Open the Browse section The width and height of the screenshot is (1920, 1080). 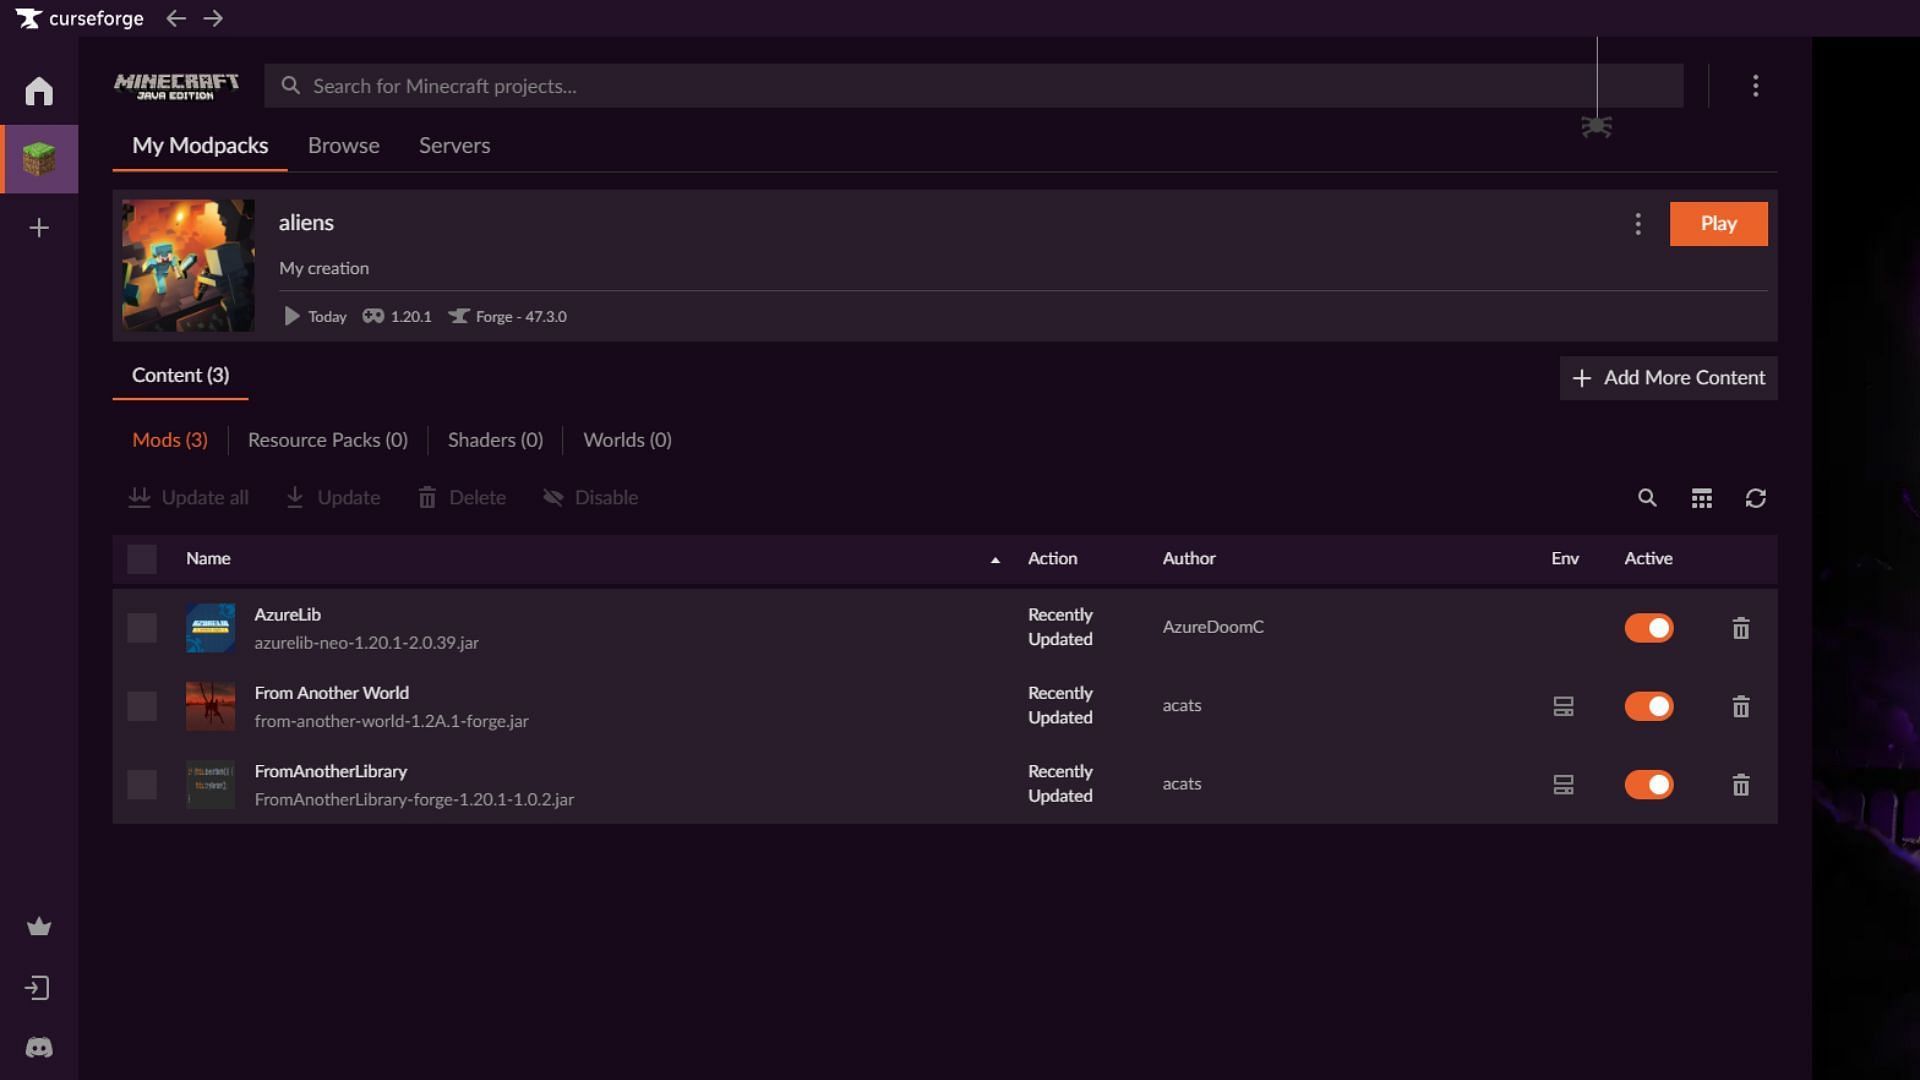(x=343, y=146)
